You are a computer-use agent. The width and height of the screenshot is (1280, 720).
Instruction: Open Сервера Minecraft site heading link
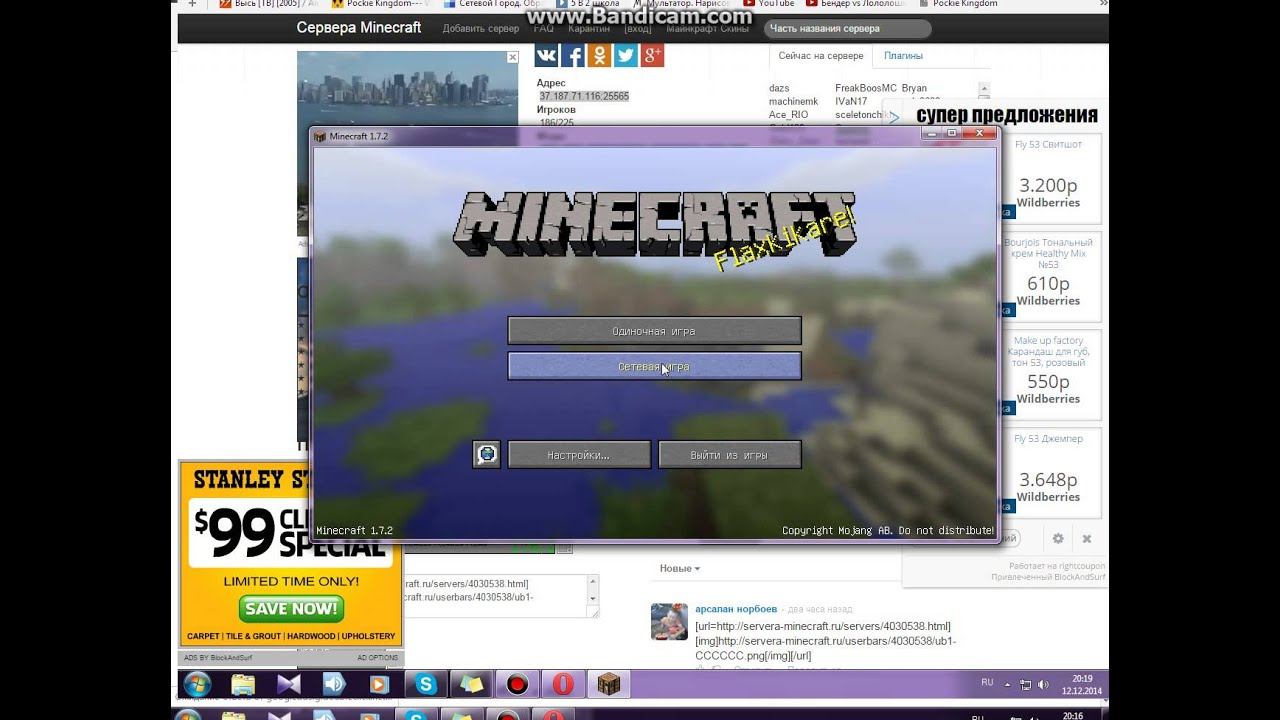pyautogui.click(x=359, y=27)
